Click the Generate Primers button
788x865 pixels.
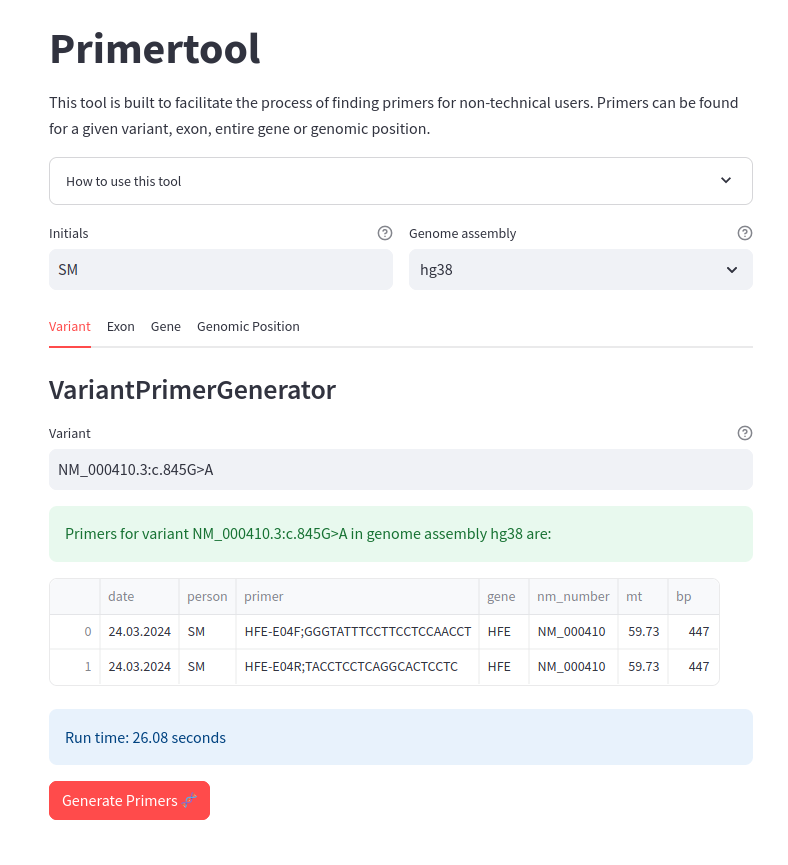click(129, 800)
